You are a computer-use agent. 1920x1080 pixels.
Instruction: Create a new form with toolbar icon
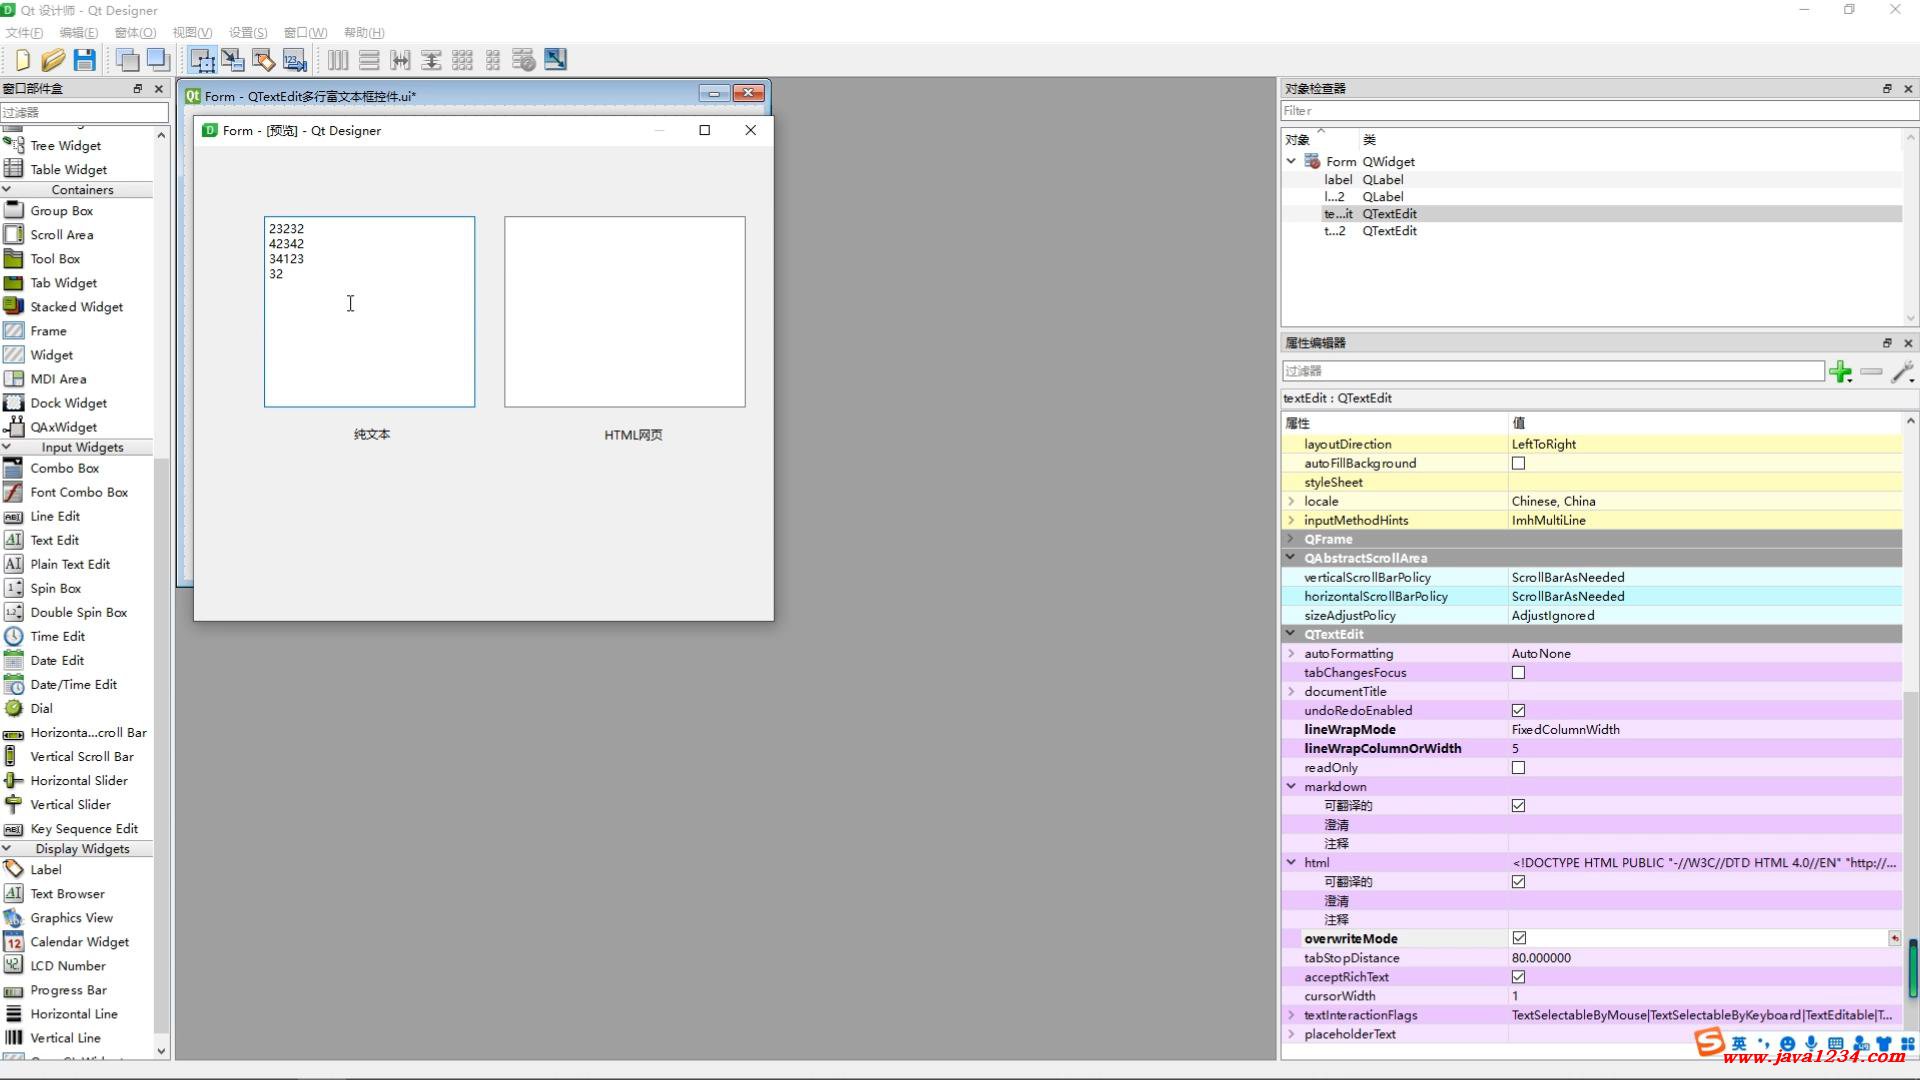click(x=22, y=60)
